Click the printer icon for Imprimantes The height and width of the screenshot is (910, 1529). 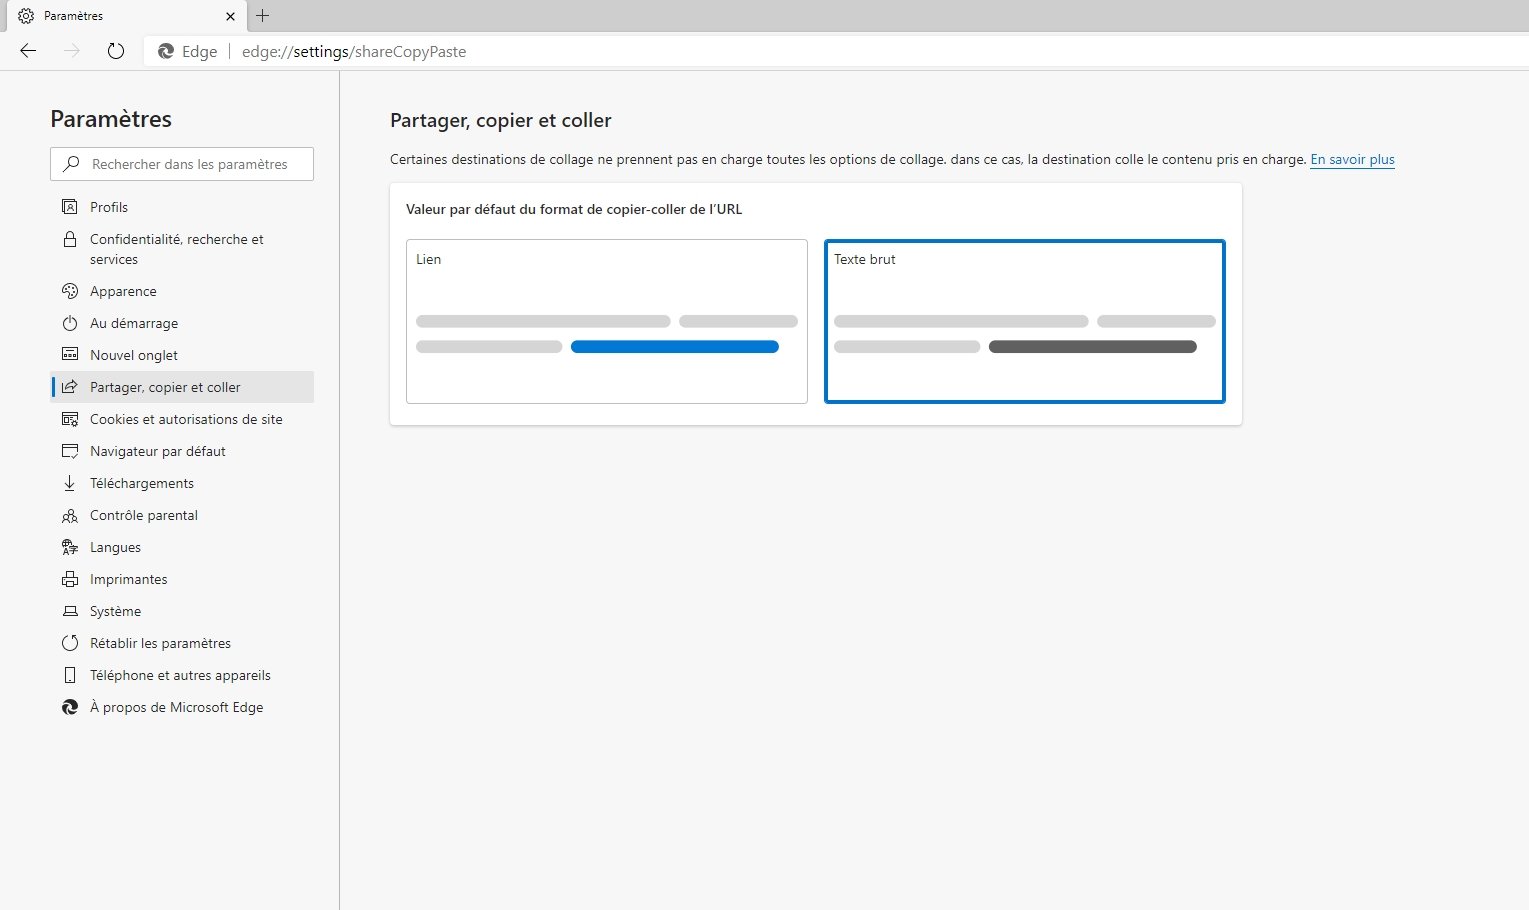click(x=70, y=579)
